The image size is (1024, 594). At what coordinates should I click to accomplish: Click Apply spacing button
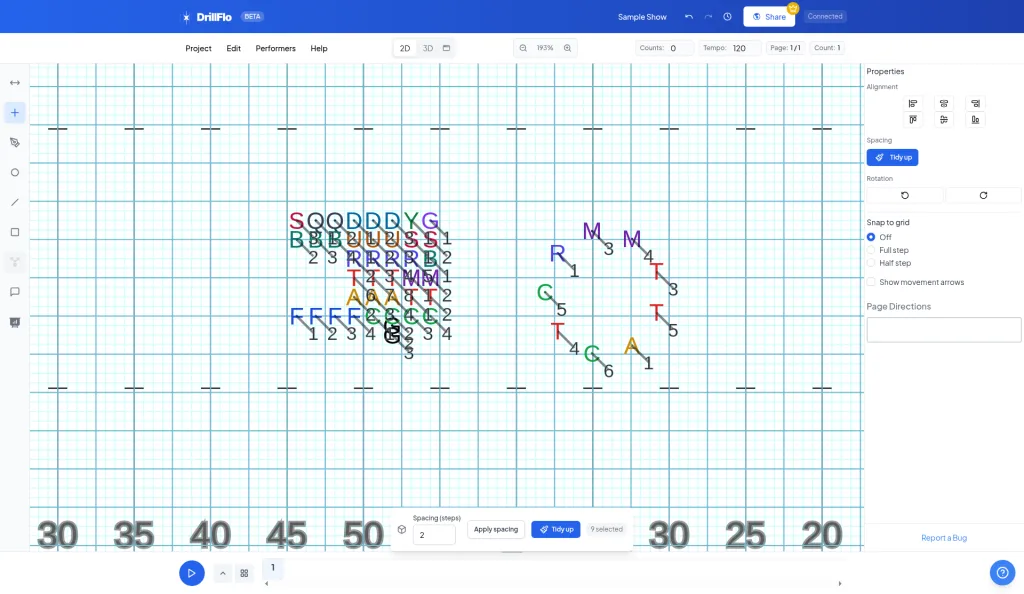pyautogui.click(x=496, y=529)
